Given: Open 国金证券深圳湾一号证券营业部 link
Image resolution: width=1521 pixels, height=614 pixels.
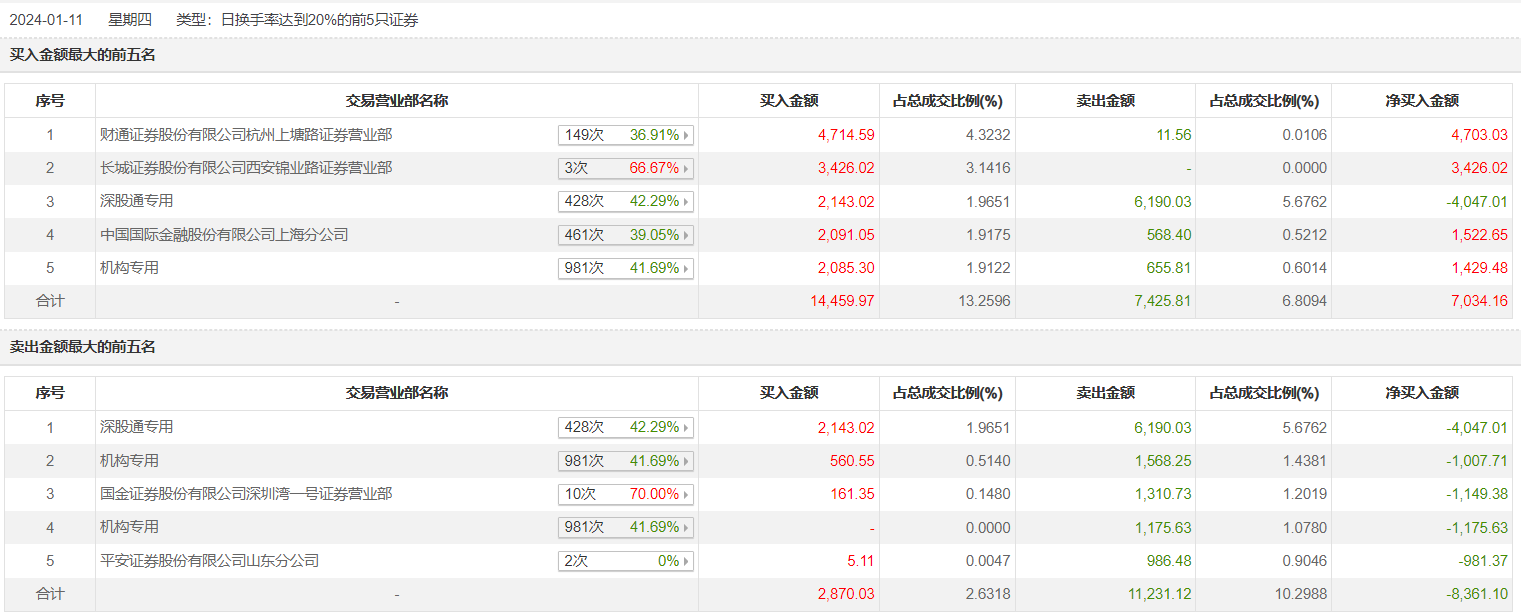Looking at the screenshot, I should (x=246, y=494).
